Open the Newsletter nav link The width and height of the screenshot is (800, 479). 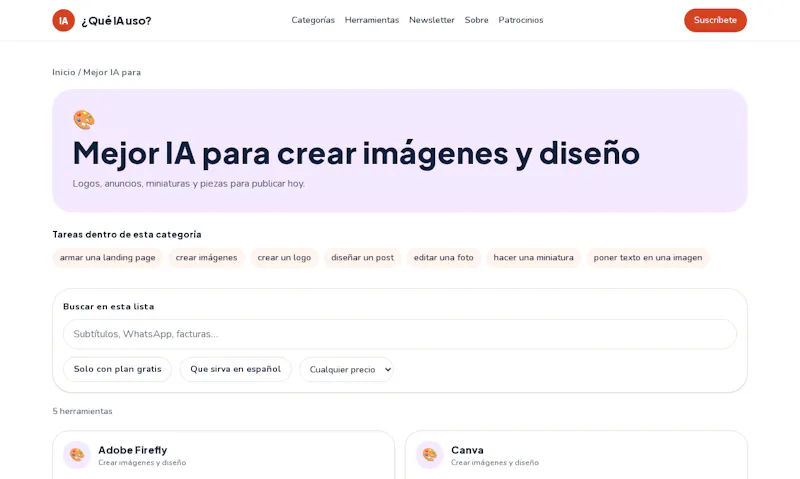pos(432,20)
